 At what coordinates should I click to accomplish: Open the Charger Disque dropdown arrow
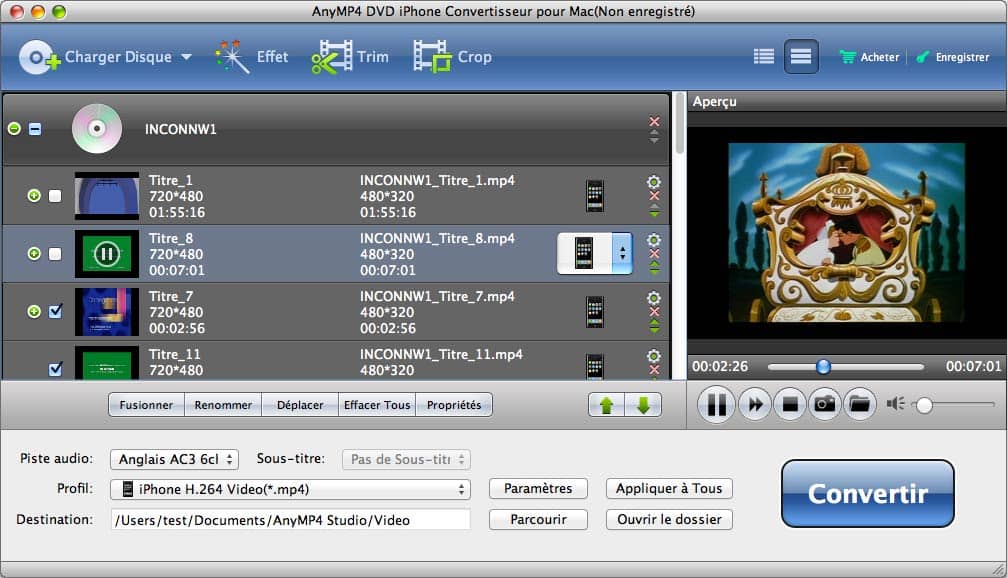(186, 57)
